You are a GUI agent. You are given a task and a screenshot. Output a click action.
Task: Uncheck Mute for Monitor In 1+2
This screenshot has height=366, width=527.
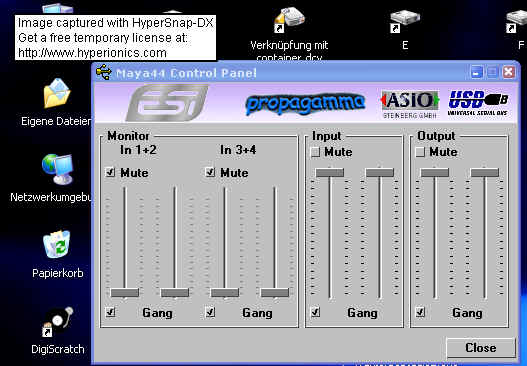click(x=111, y=172)
